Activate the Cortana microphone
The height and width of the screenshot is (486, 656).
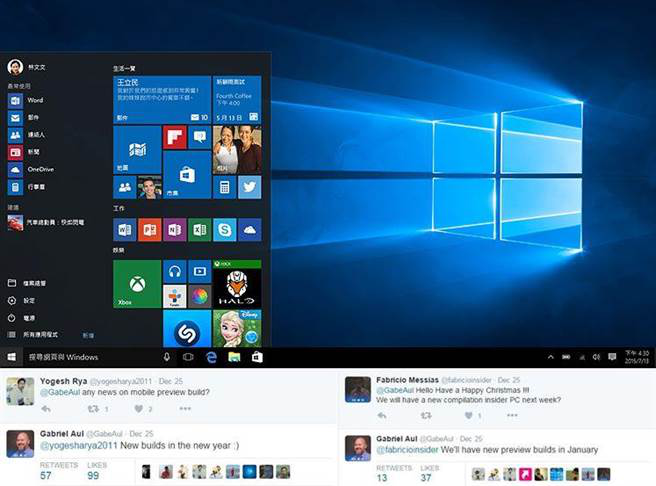[x=167, y=357]
